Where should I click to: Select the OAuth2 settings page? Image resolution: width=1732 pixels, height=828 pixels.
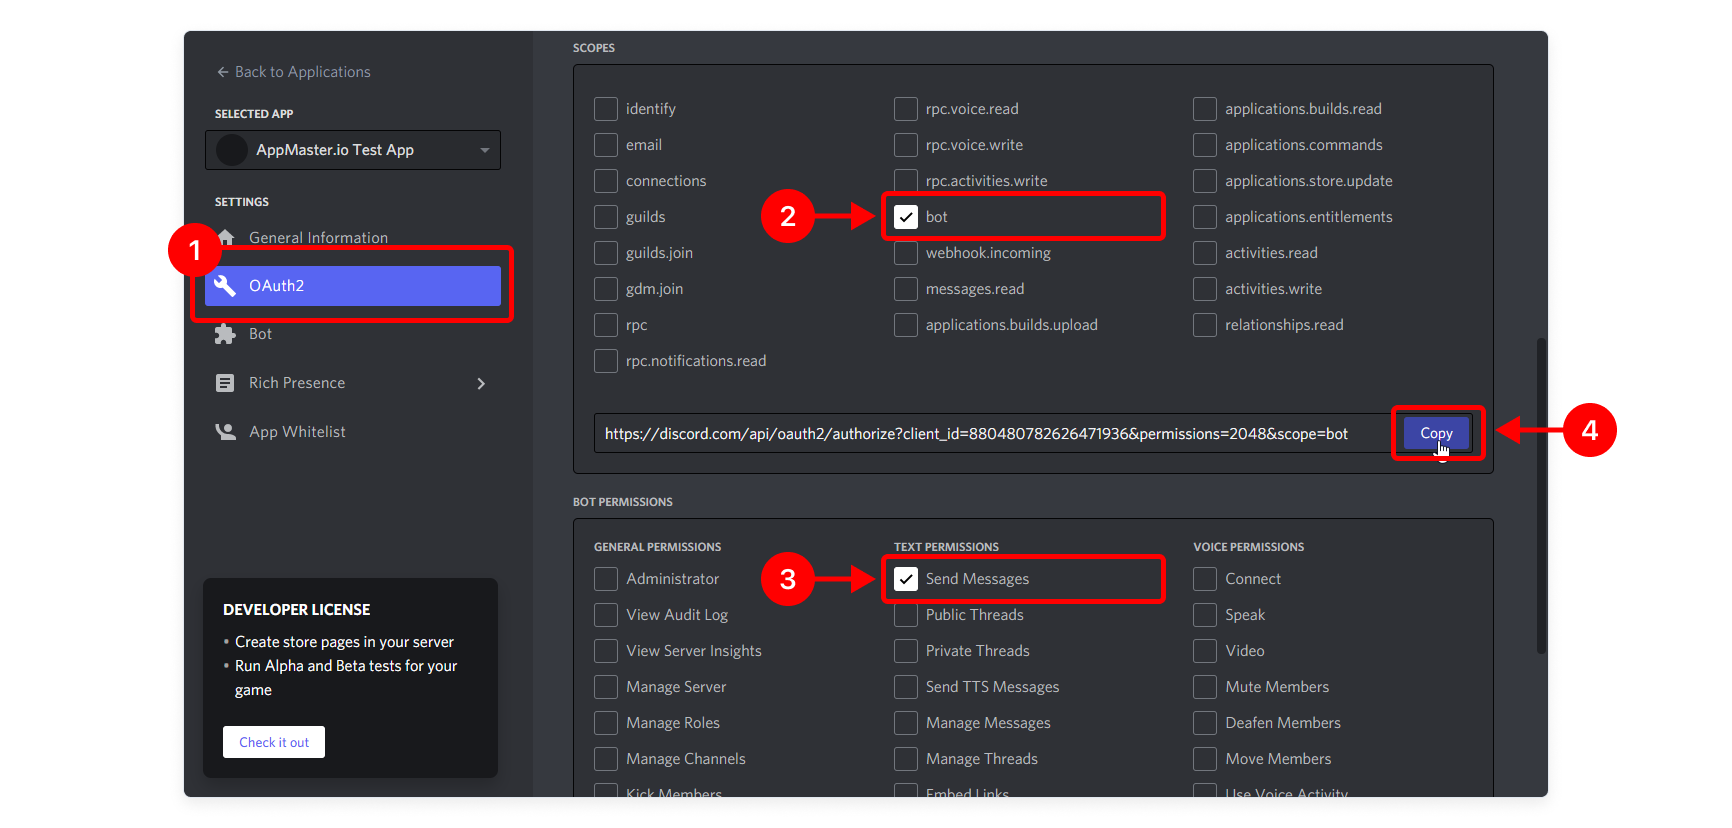(x=353, y=286)
